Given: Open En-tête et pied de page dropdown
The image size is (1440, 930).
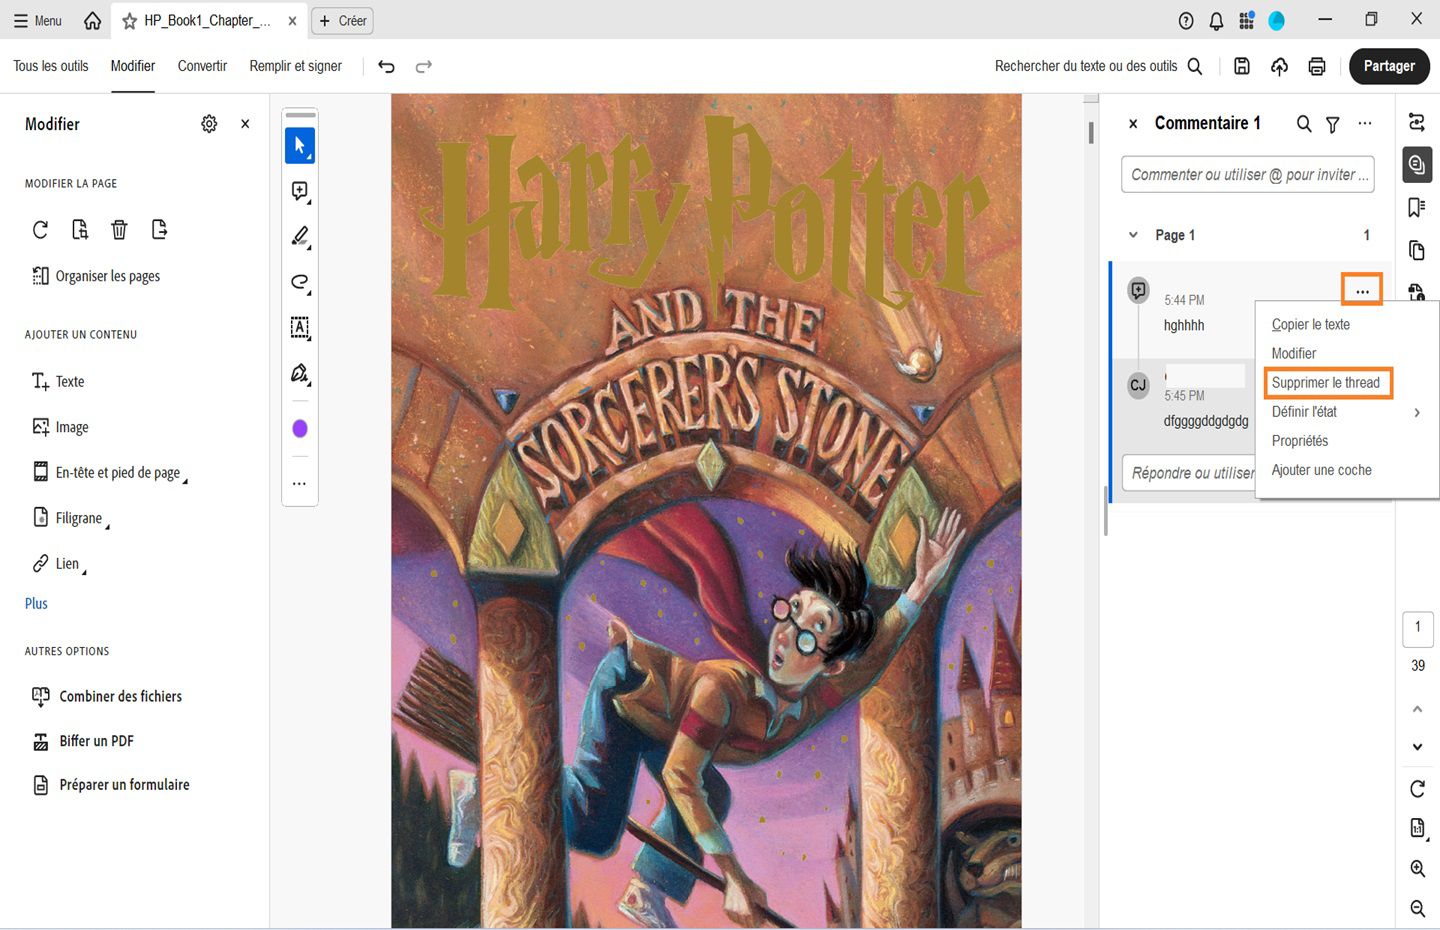Looking at the screenshot, I should tap(110, 472).
